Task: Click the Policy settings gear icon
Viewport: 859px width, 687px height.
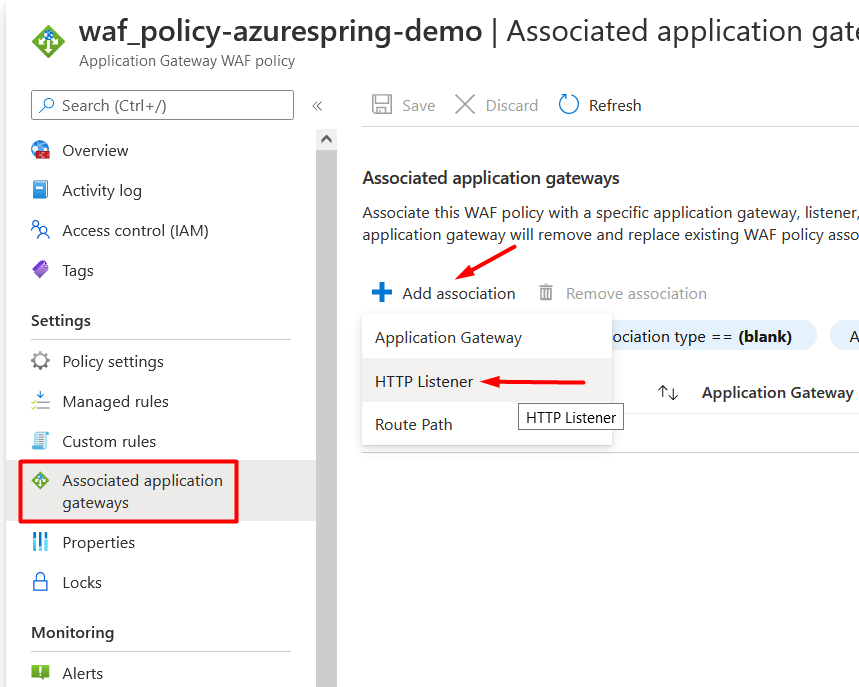Action: pos(41,361)
